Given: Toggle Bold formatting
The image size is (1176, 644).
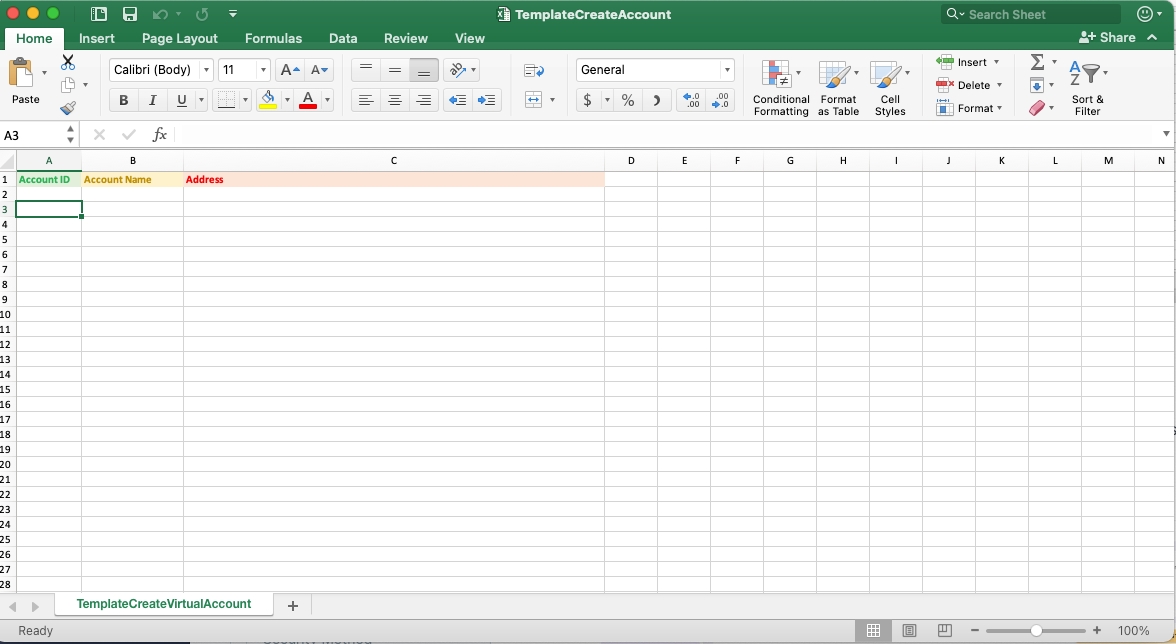Looking at the screenshot, I should pos(123,100).
